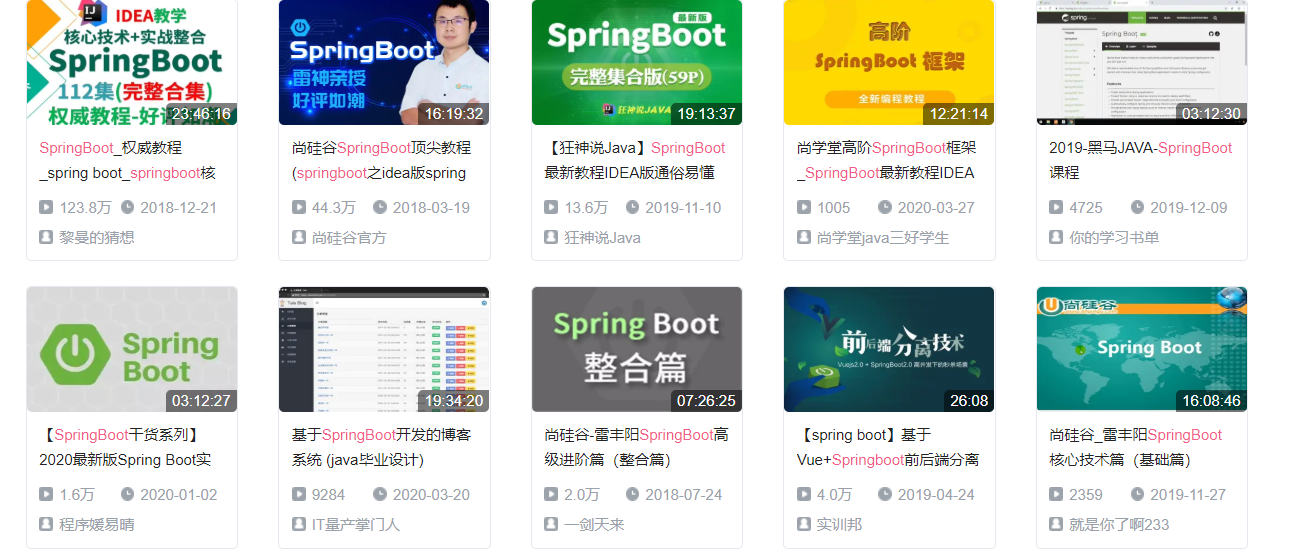Click play-count icon next to 4.0万
1291x559 pixels.
coord(804,495)
